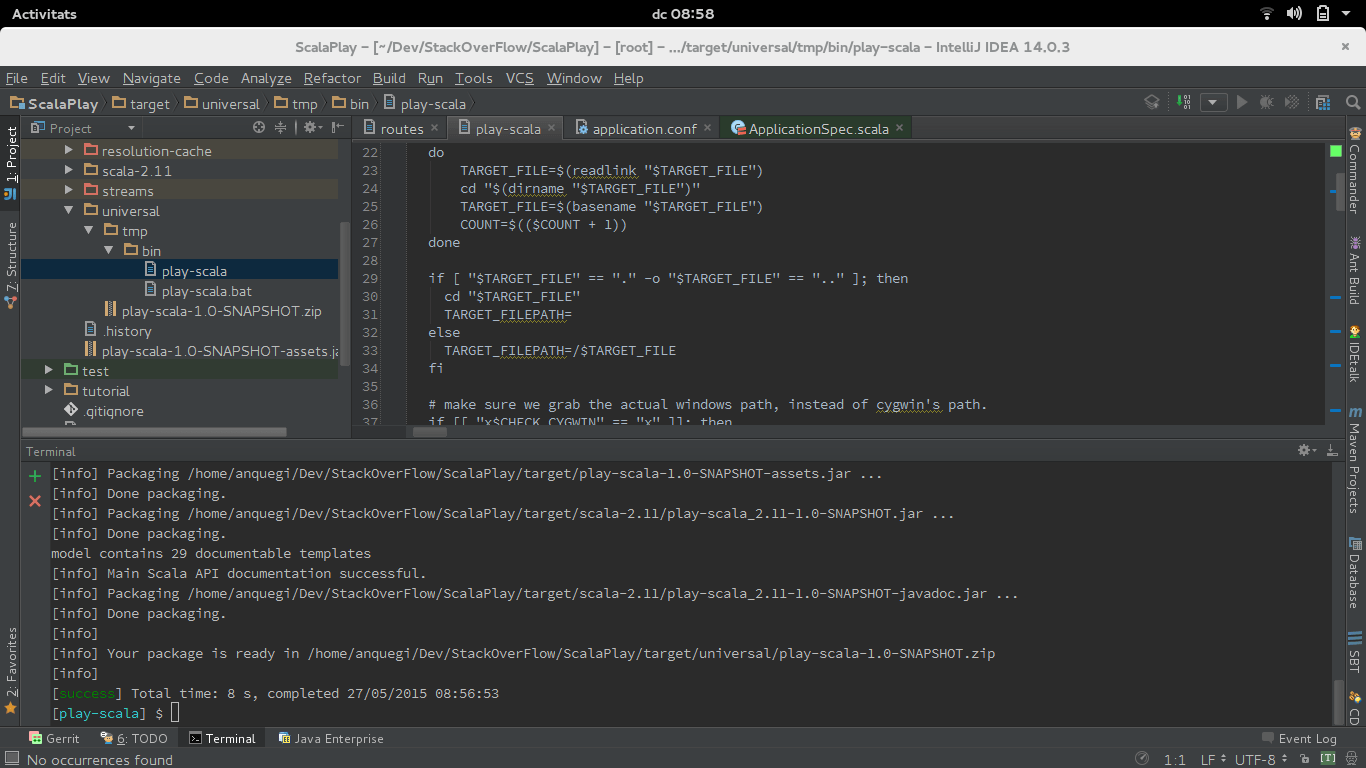Click the Project tree horizontal scrollbar
The height and width of the screenshot is (768, 1366).
pyautogui.click(x=155, y=432)
